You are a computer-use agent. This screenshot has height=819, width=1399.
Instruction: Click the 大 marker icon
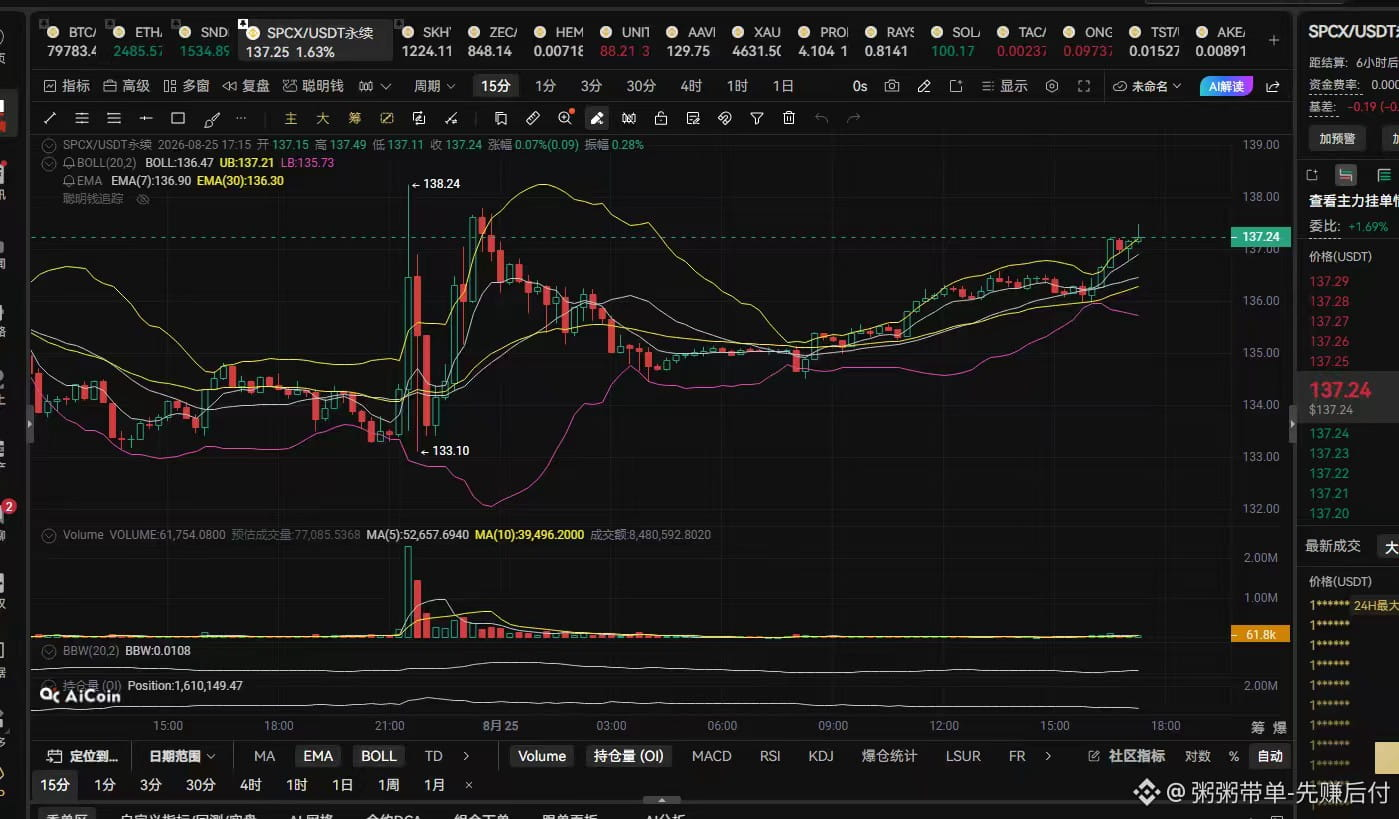(323, 118)
